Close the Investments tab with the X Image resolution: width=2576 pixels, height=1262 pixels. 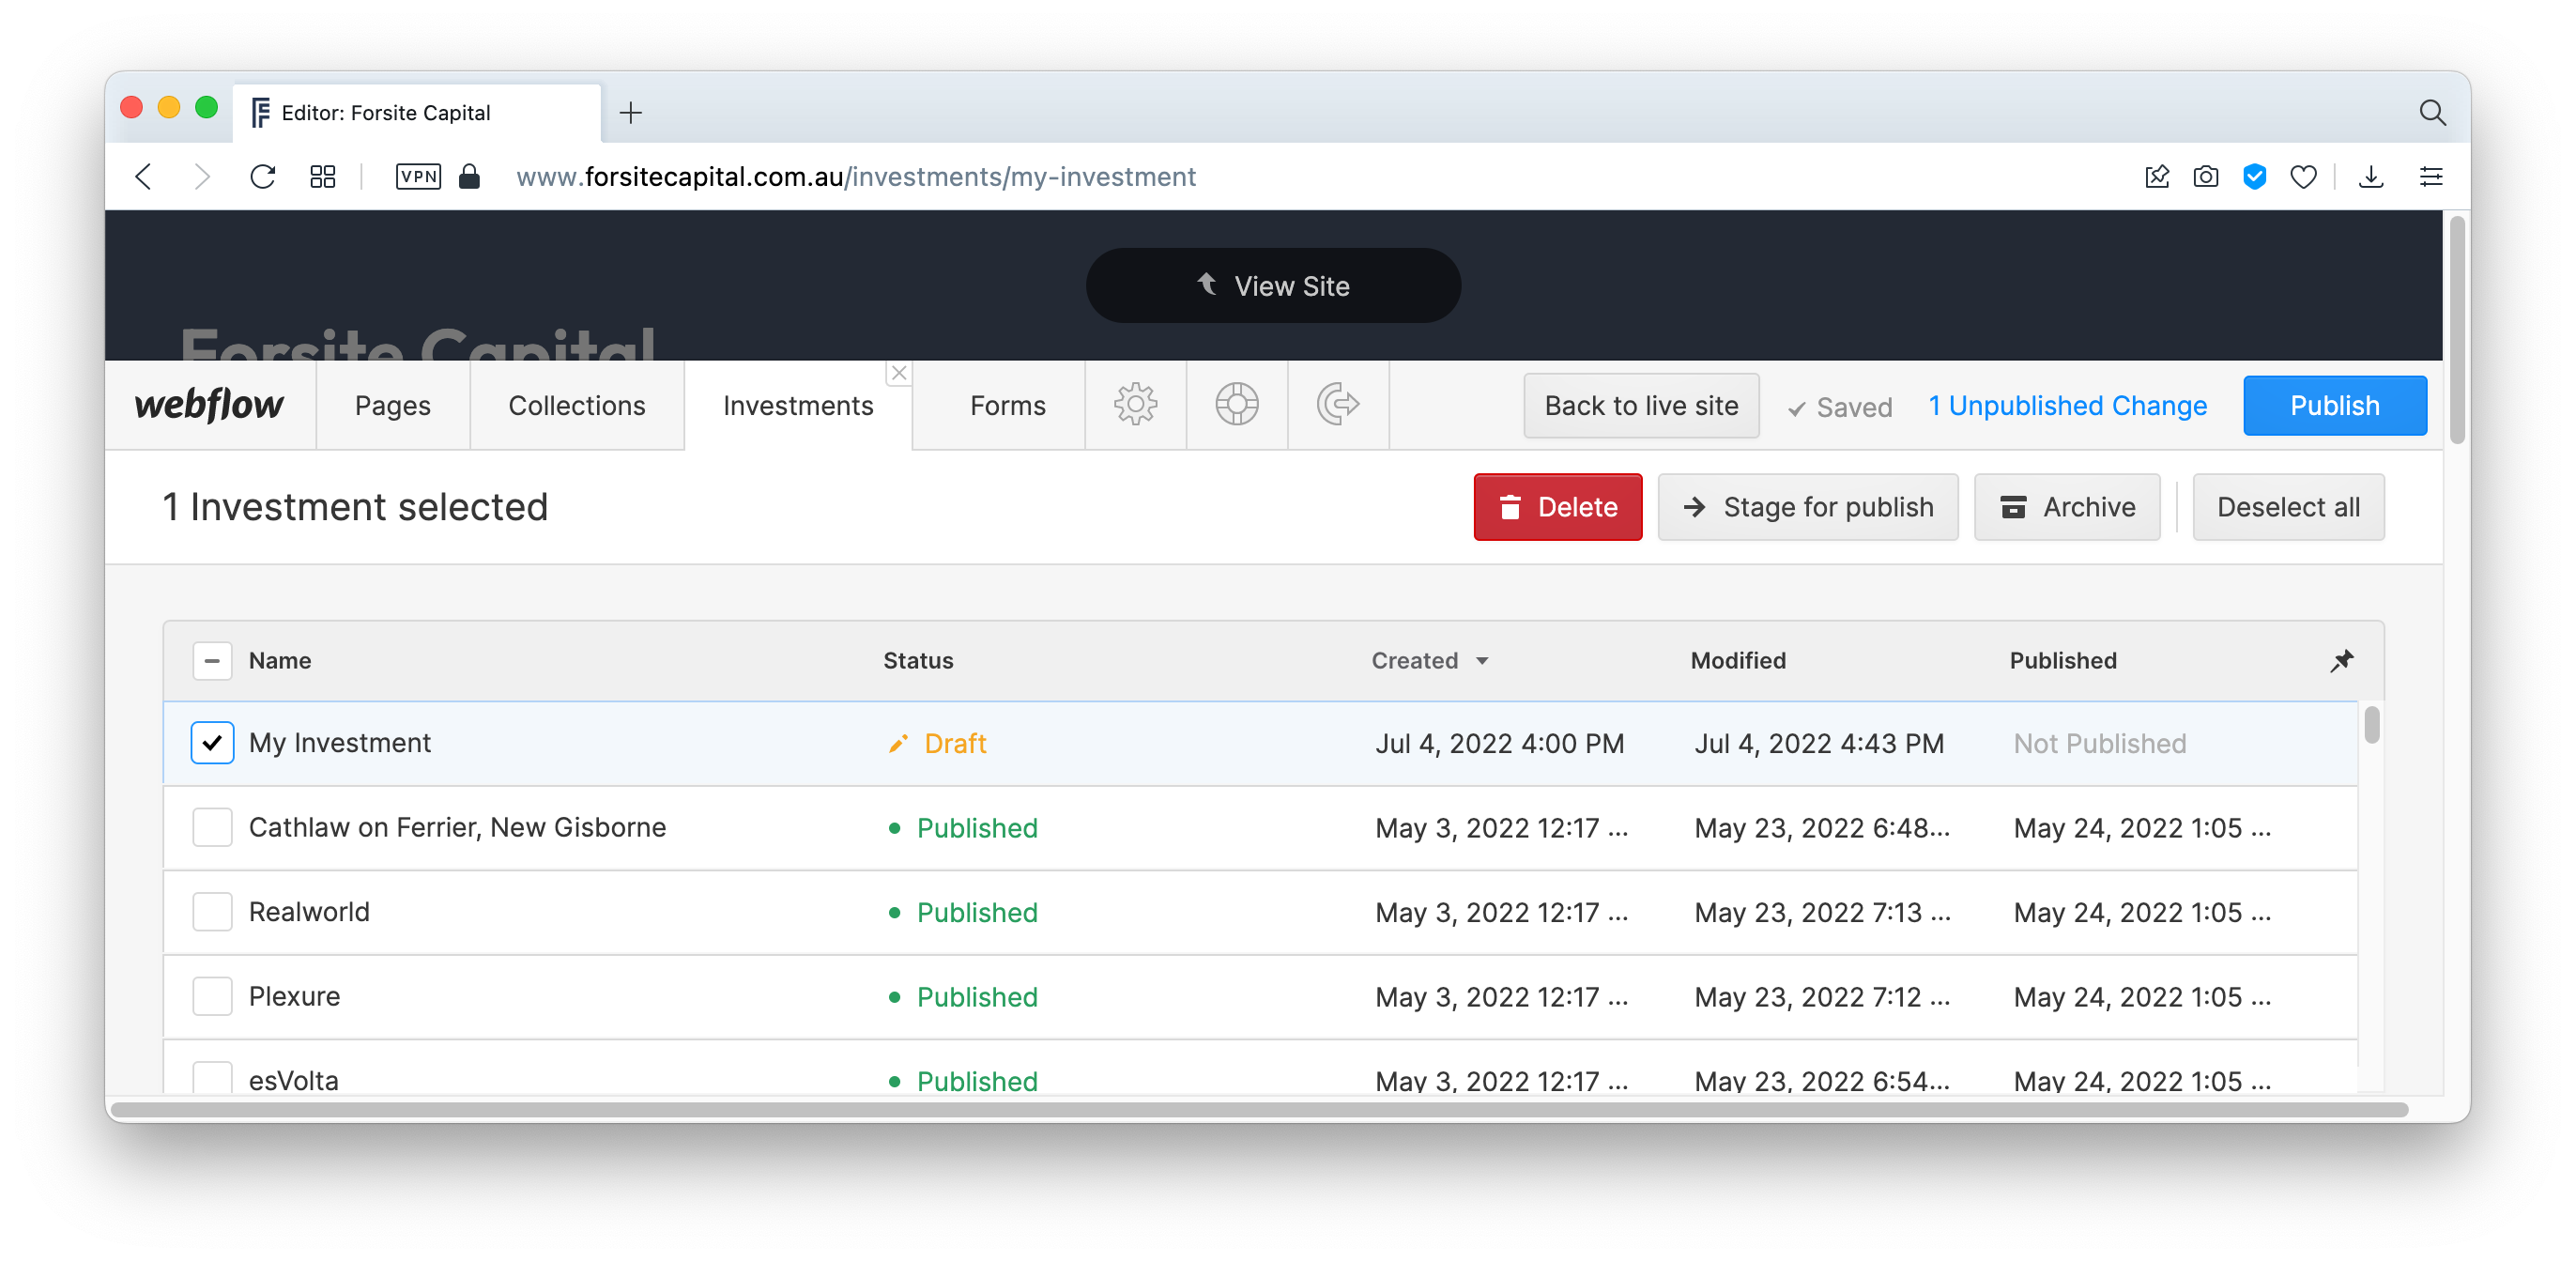[899, 373]
